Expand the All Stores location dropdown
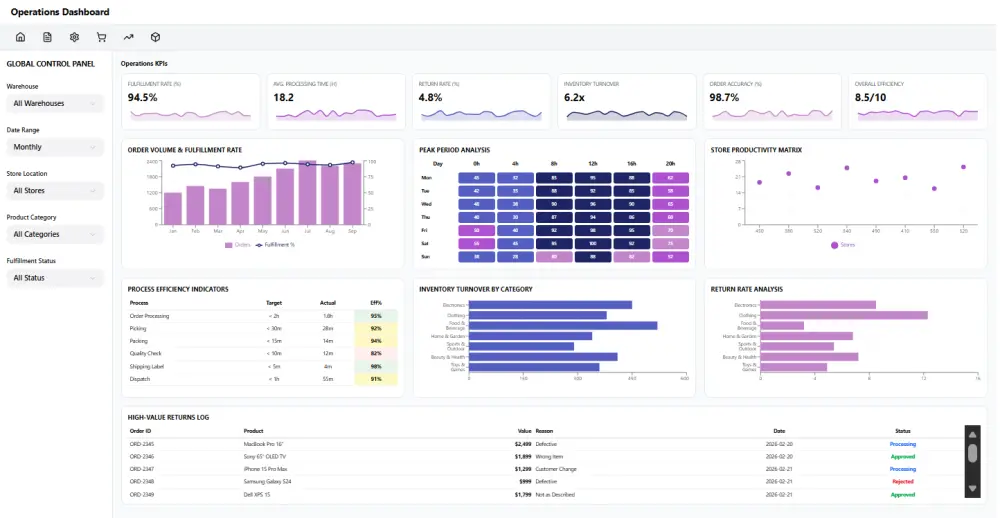The width and height of the screenshot is (1000, 518). coord(55,191)
